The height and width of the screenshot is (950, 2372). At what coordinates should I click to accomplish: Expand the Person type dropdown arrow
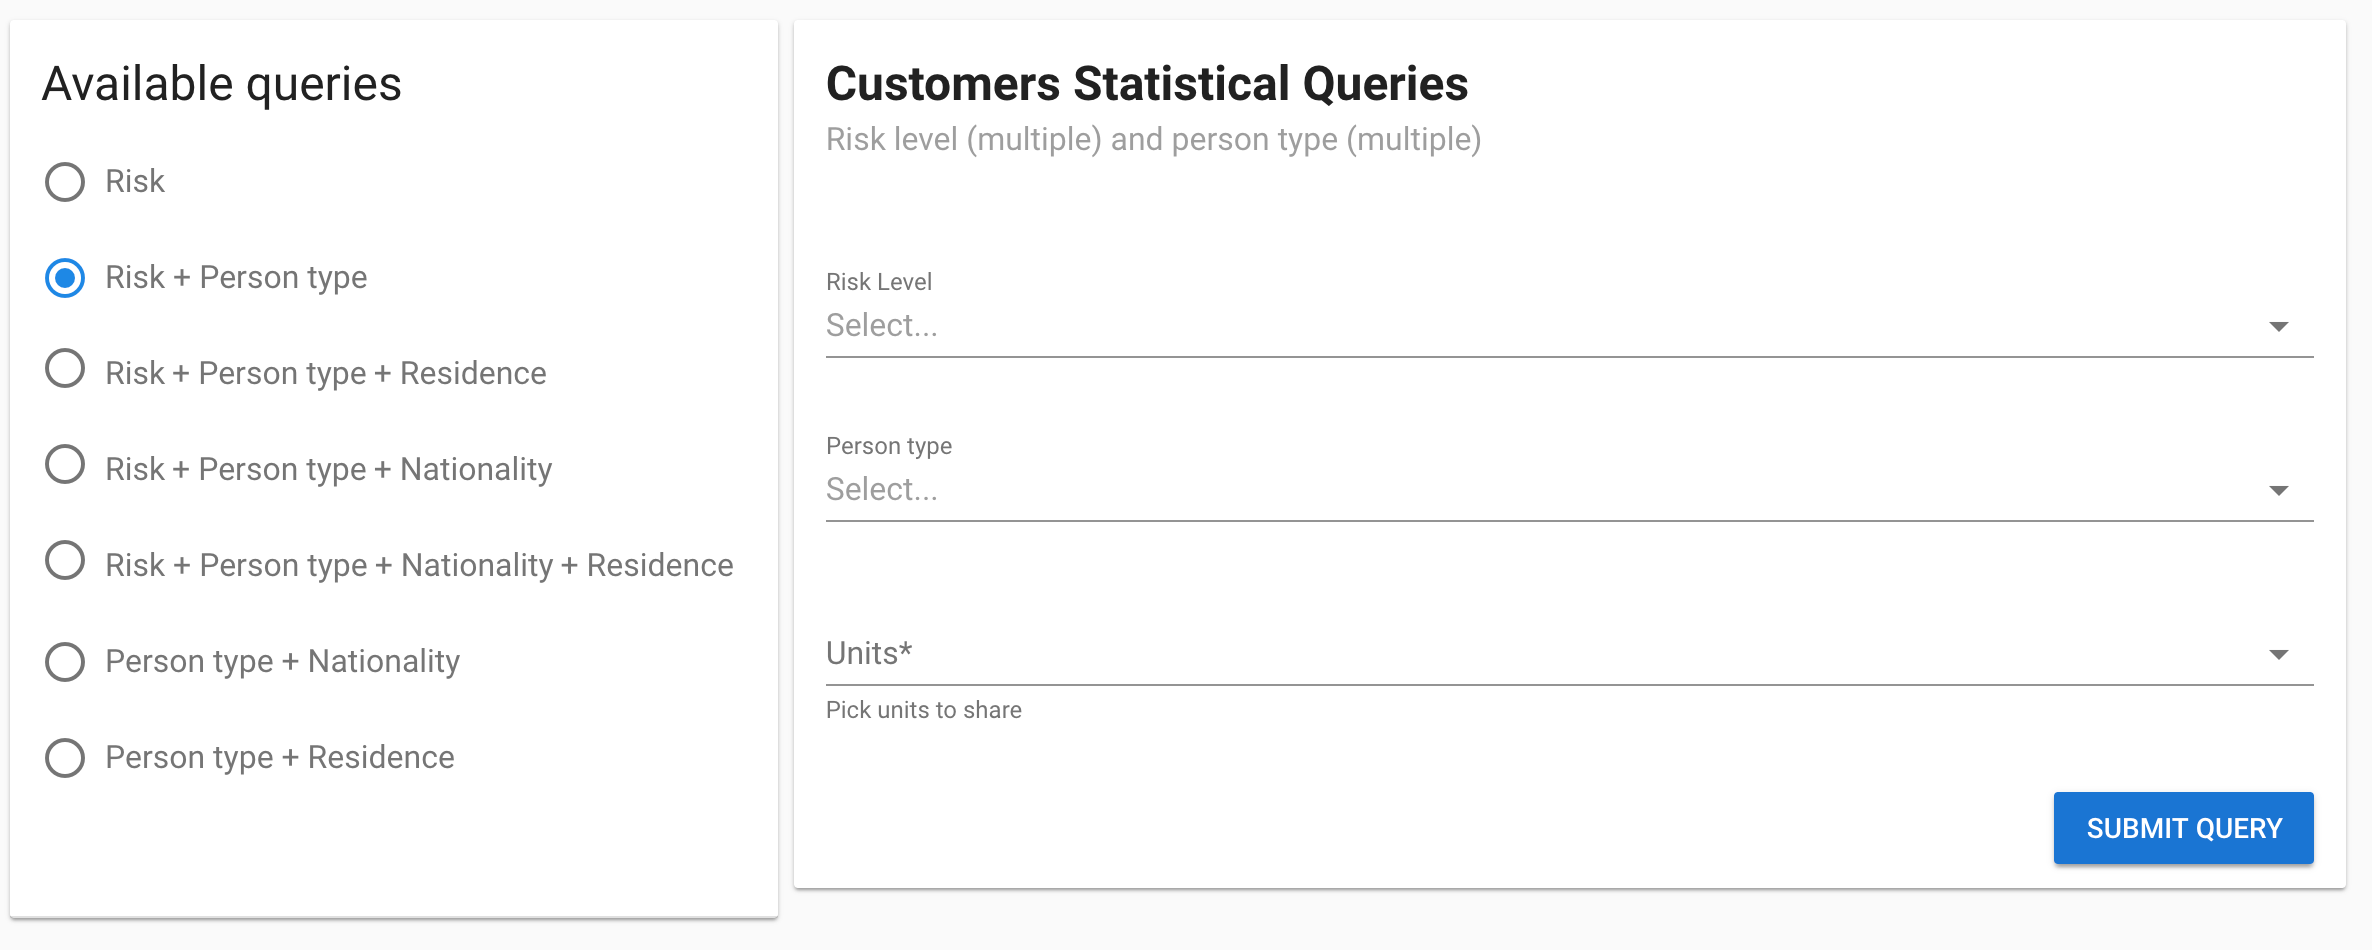[2278, 491]
